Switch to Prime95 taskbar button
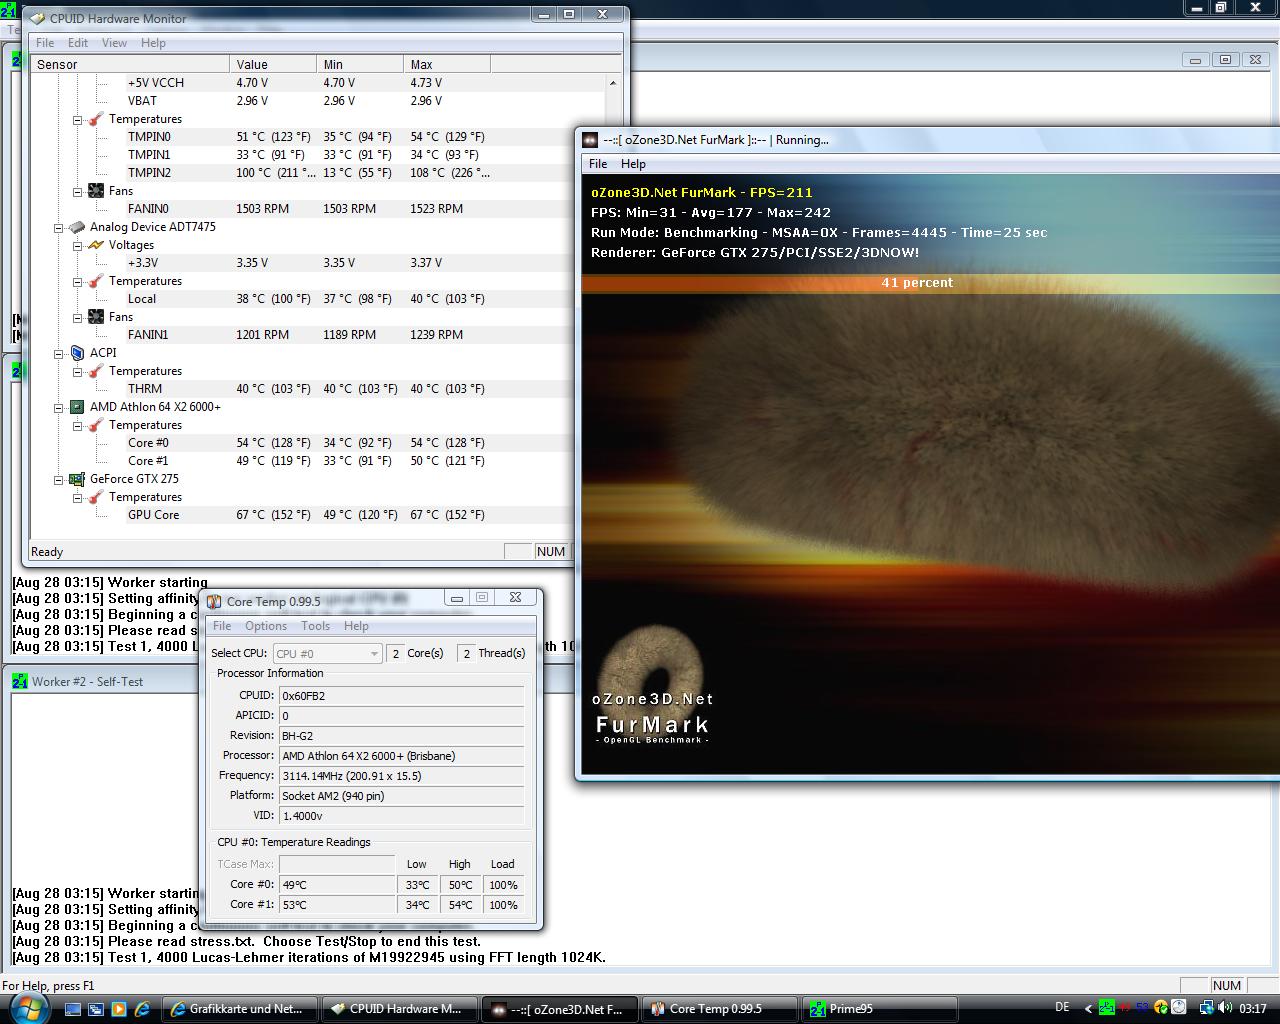 [880, 1009]
